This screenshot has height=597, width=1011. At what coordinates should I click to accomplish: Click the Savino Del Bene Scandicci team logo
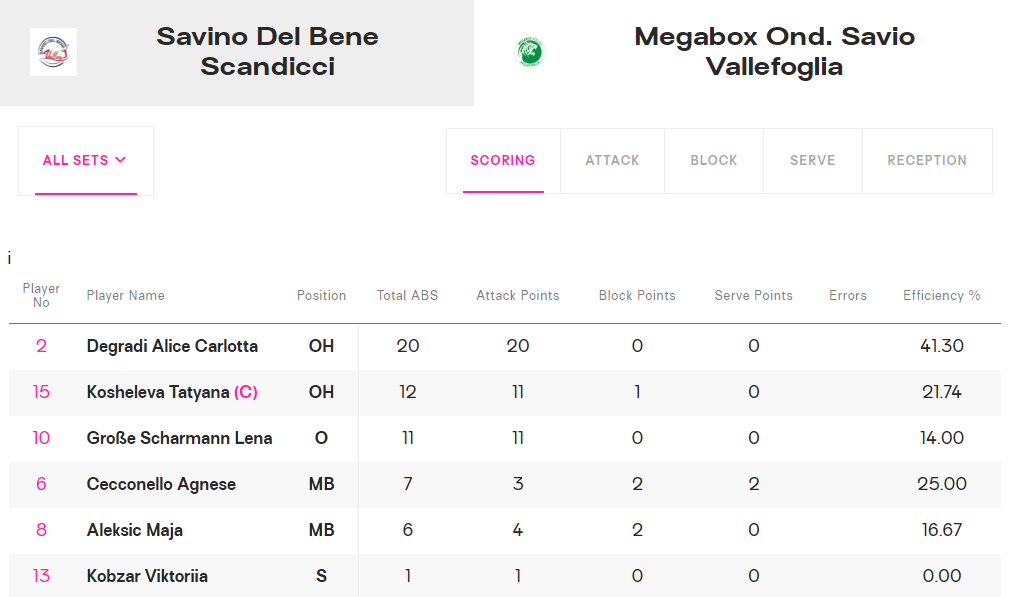tap(54, 52)
